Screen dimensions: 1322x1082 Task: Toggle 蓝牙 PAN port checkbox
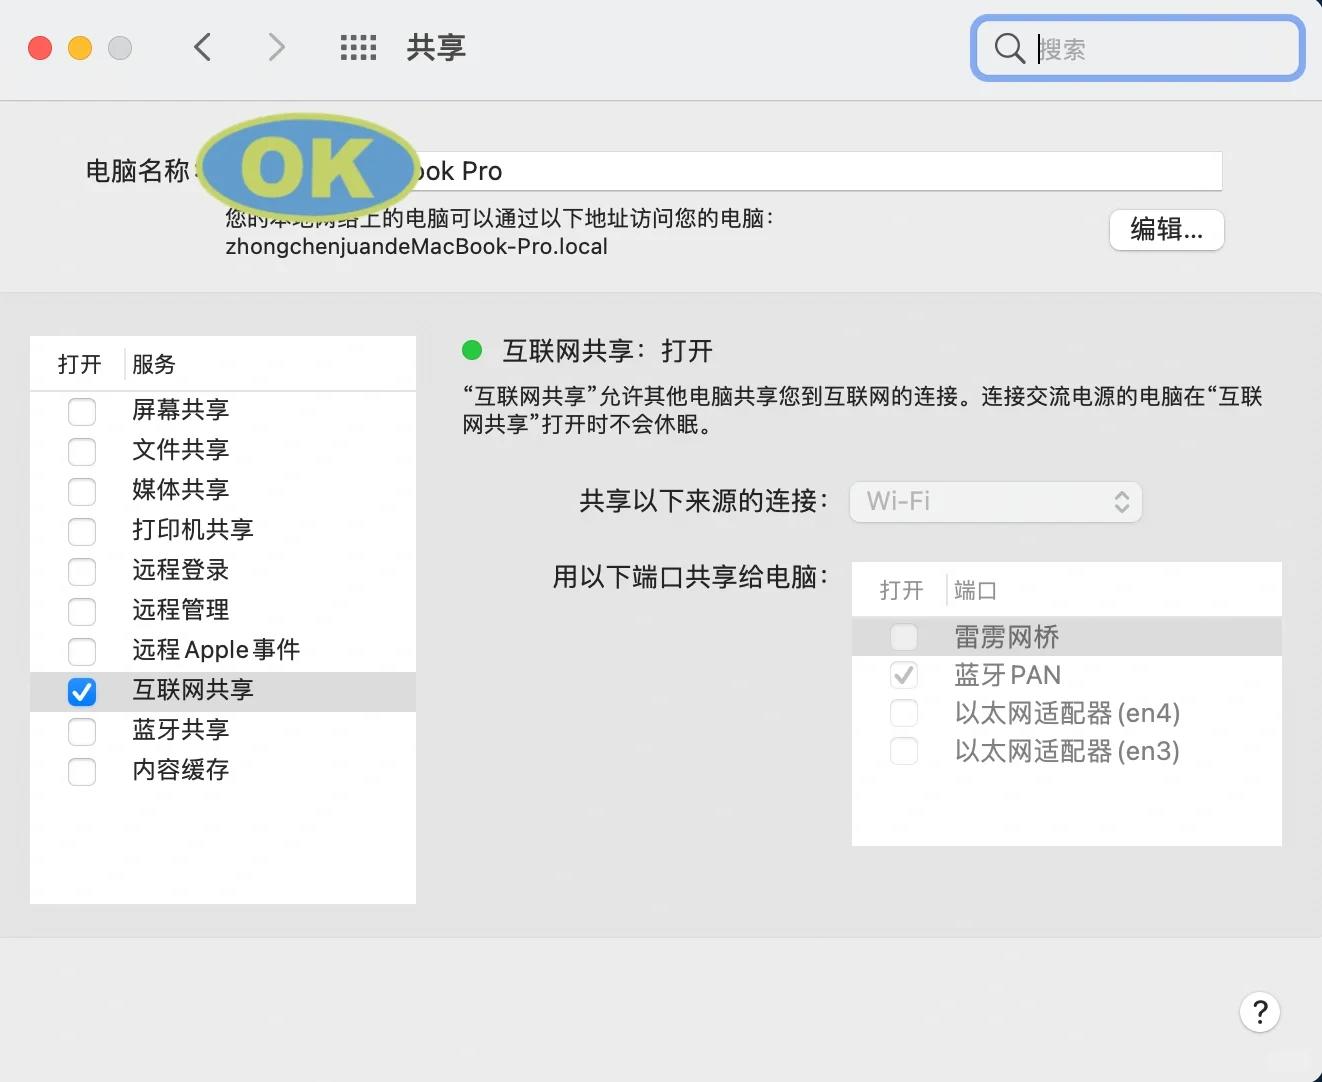(x=904, y=675)
